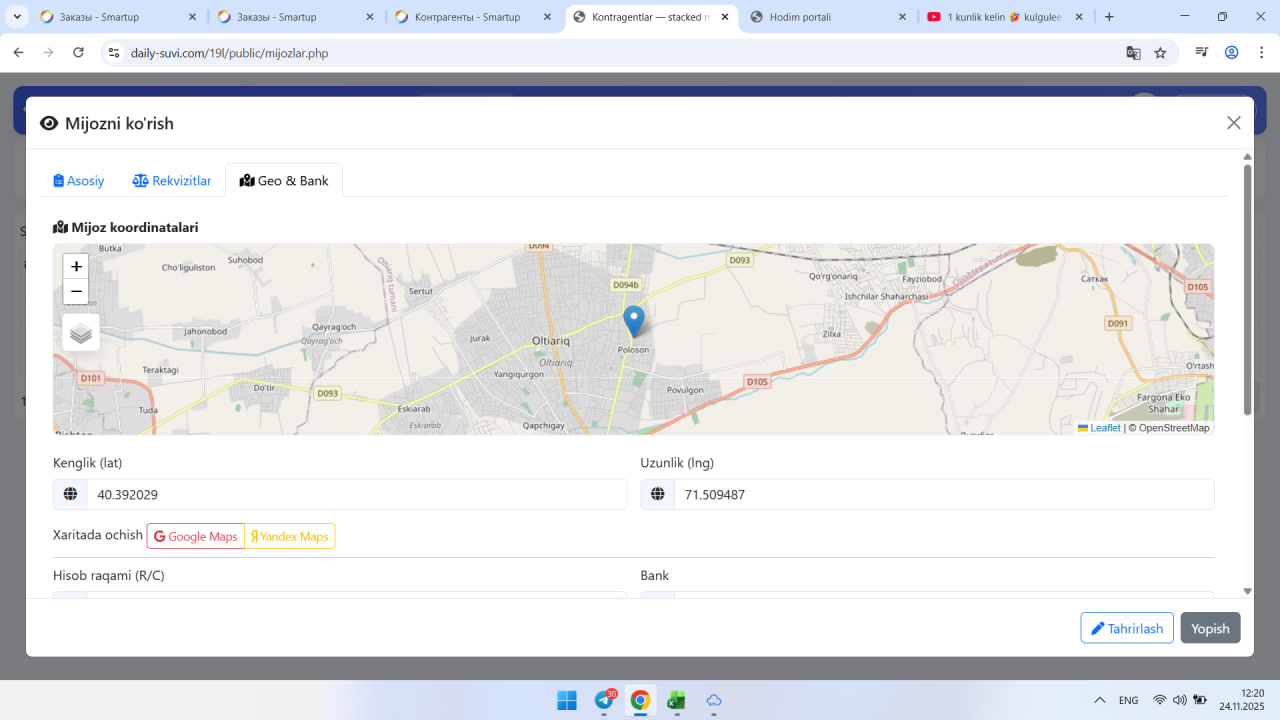1280x720 pixels.
Task: Click the Uzunlik (lng) input field
Action: (943, 494)
